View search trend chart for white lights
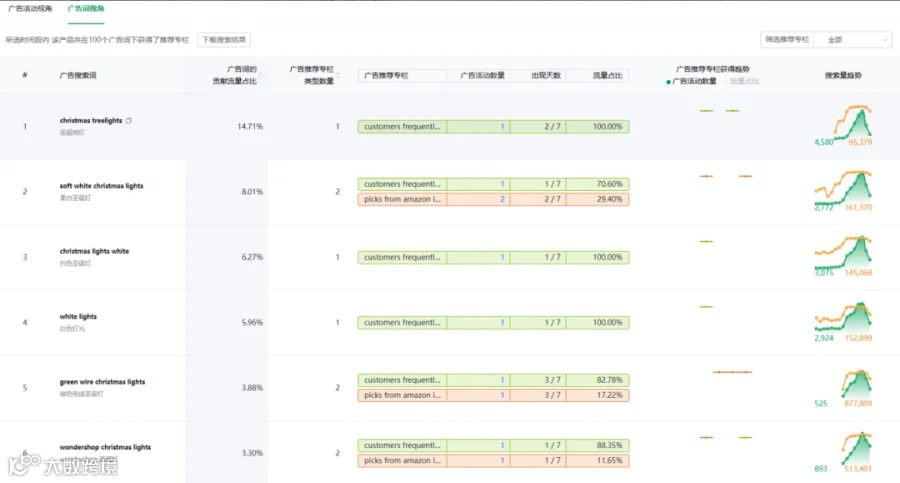The width and height of the screenshot is (900, 483). coord(843,322)
